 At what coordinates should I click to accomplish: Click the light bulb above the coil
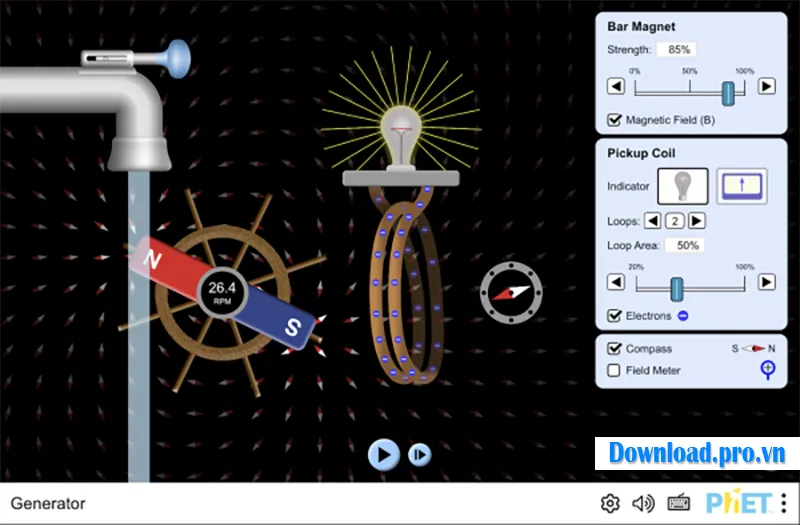tap(401, 137)
